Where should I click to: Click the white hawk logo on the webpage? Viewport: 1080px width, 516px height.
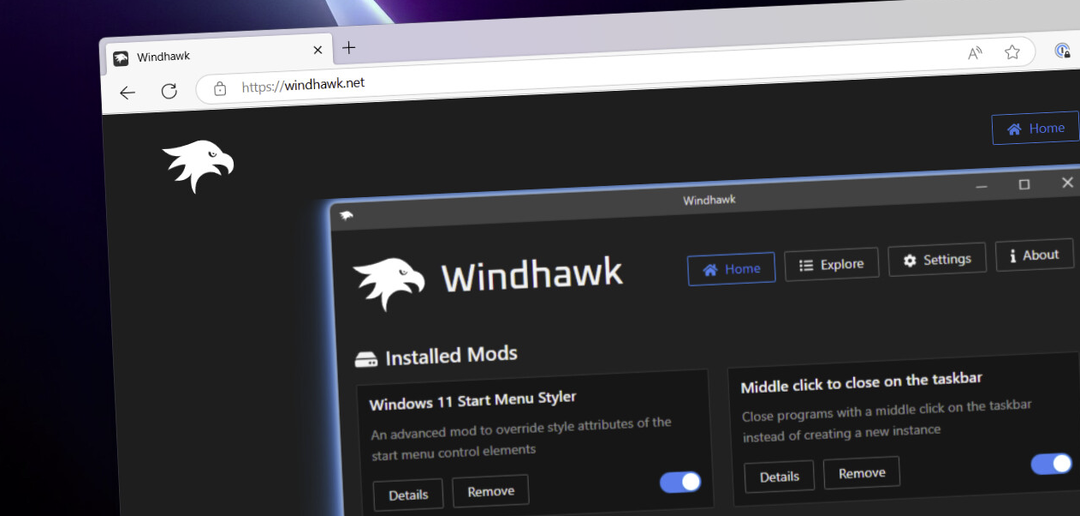point(198,165)
